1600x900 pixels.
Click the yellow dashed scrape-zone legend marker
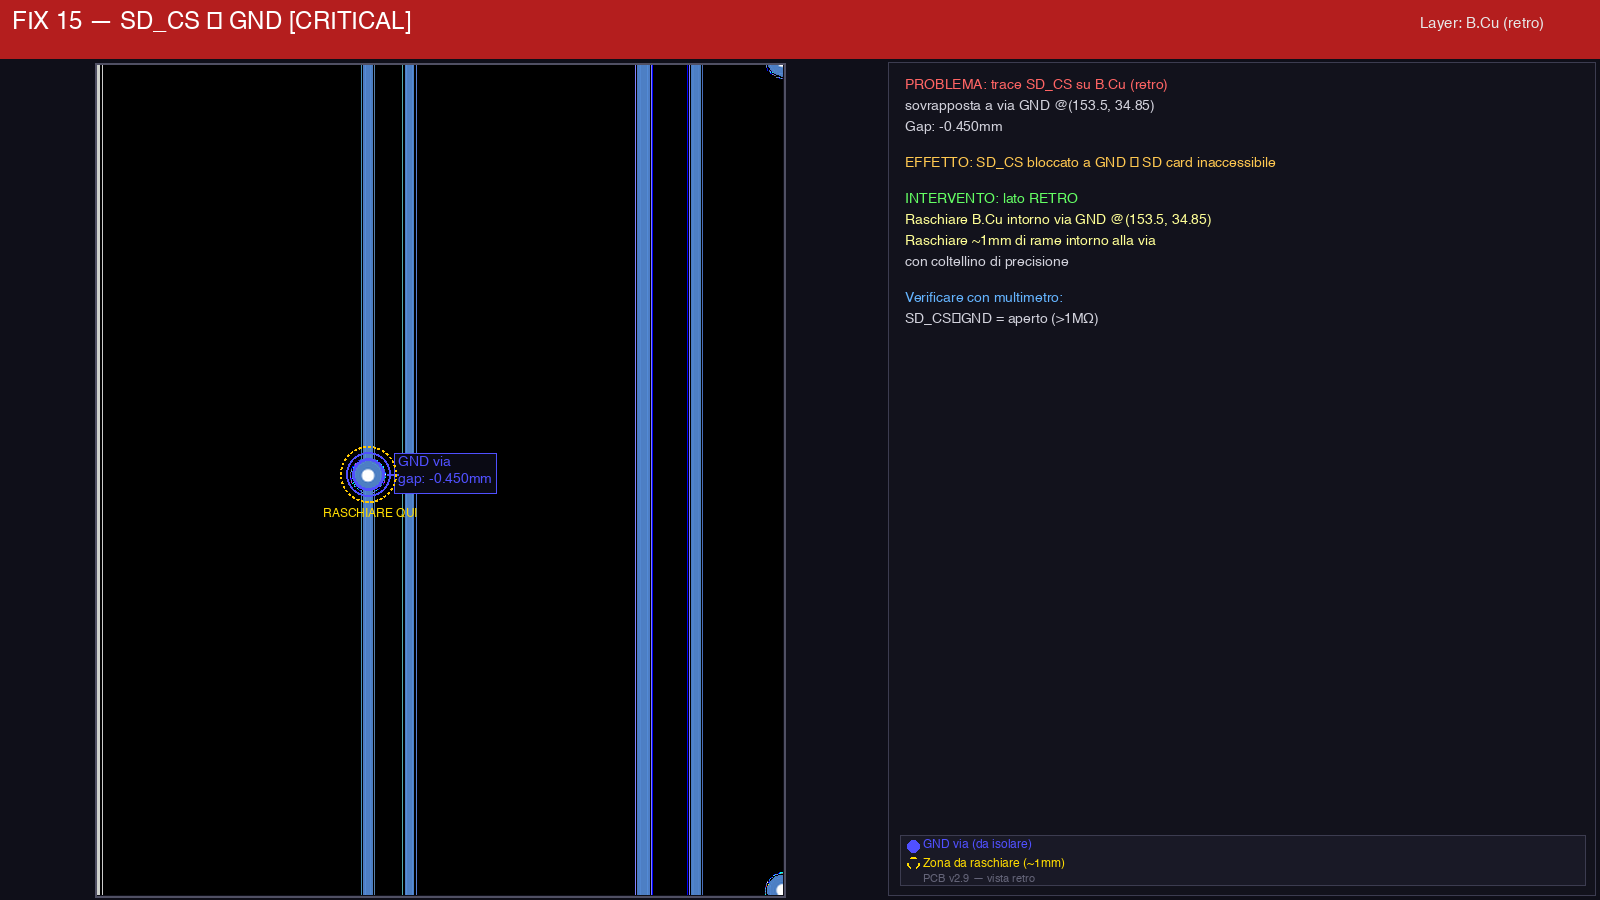point(913,863)
